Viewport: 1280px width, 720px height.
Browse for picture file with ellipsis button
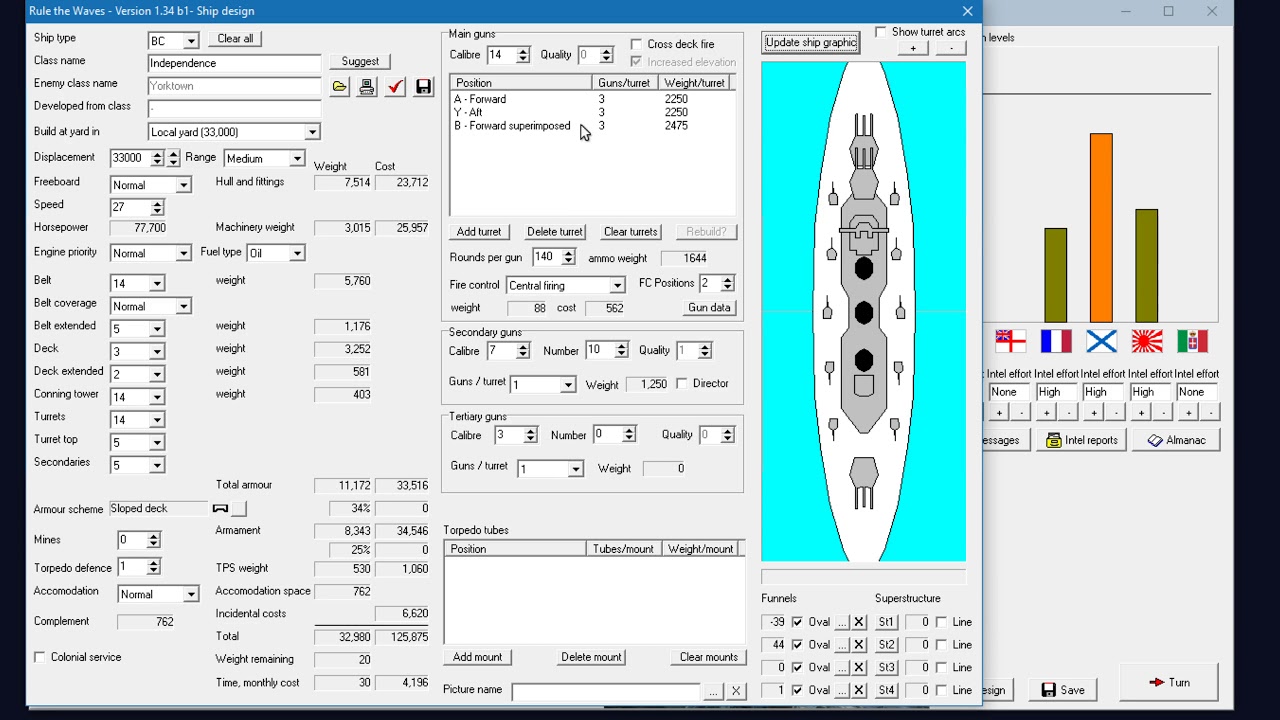(x=713, y=691)
